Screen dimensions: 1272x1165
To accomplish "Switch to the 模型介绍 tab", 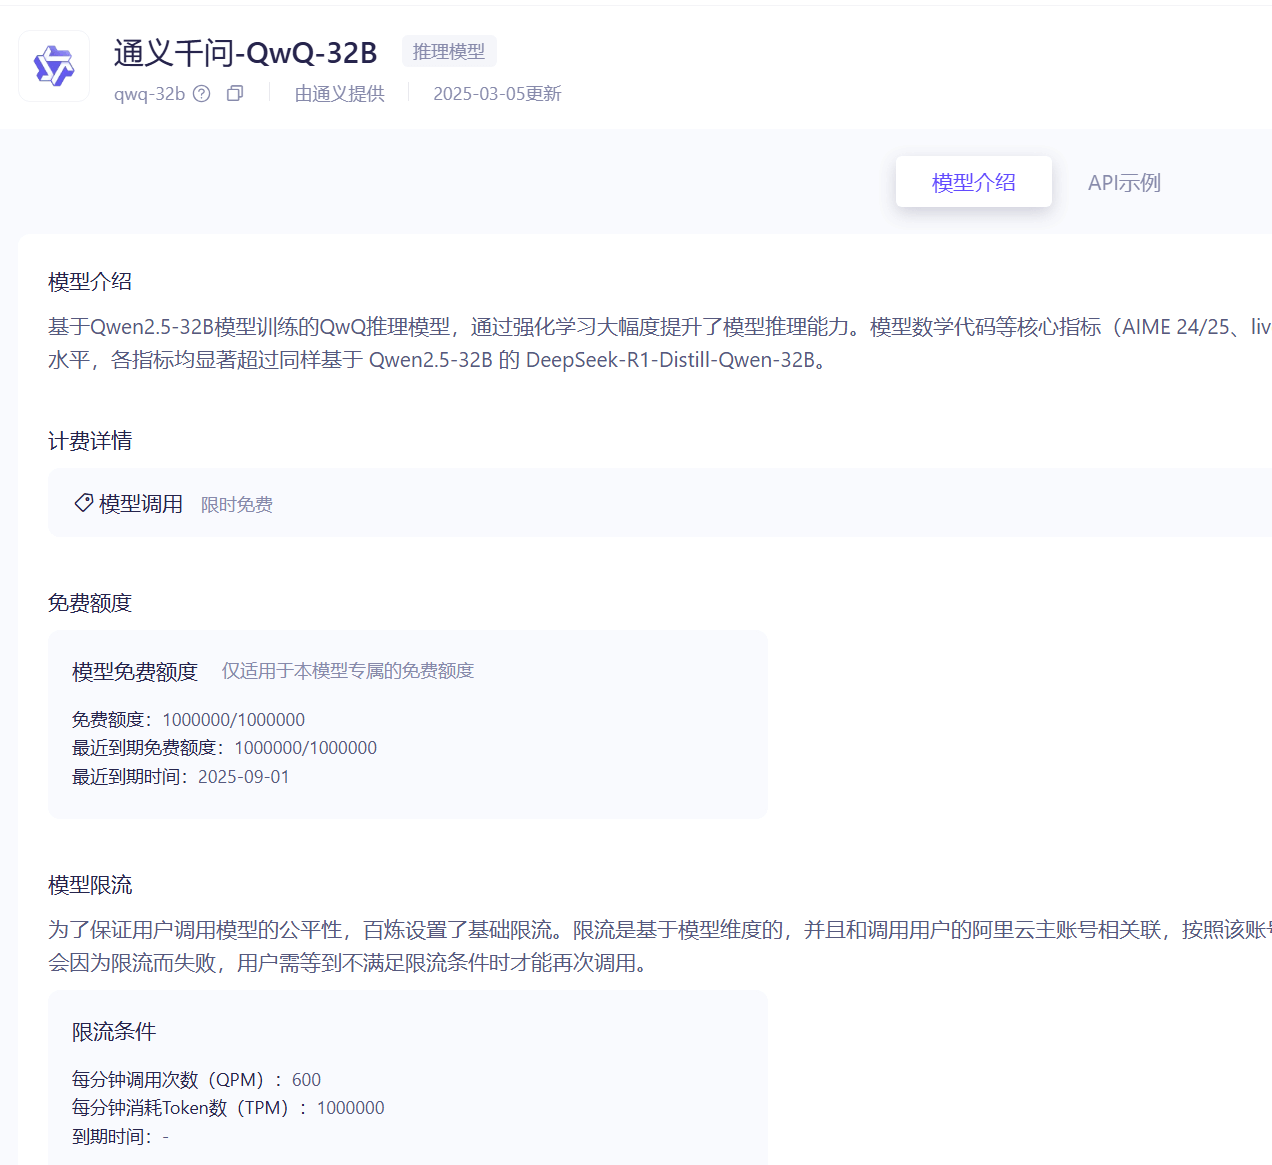I will coord(974,182).
